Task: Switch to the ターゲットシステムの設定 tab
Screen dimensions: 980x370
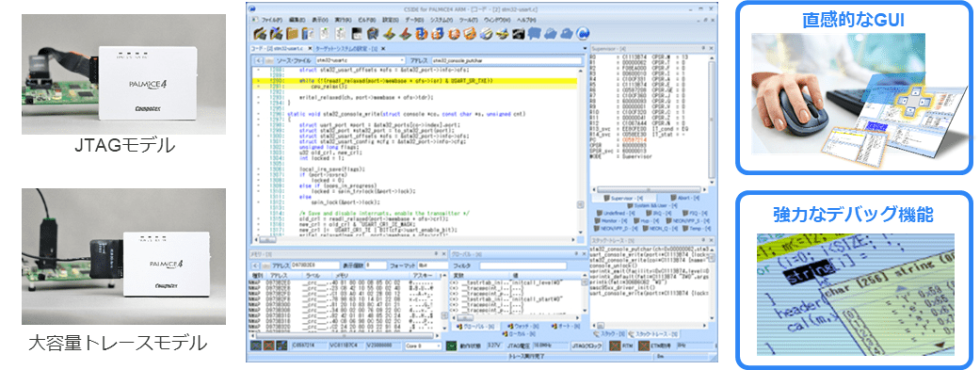Action: [x=346, y=49]
